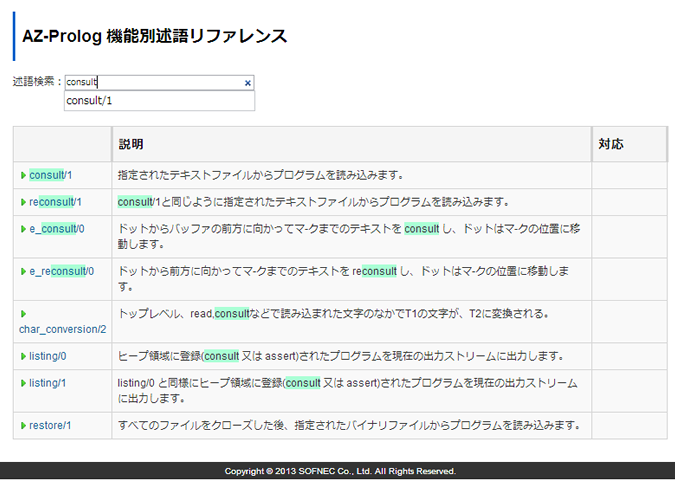Select the consult/1 autocomplete suggestion
This screenshot has height=480, width=675.
click(159, 101)
